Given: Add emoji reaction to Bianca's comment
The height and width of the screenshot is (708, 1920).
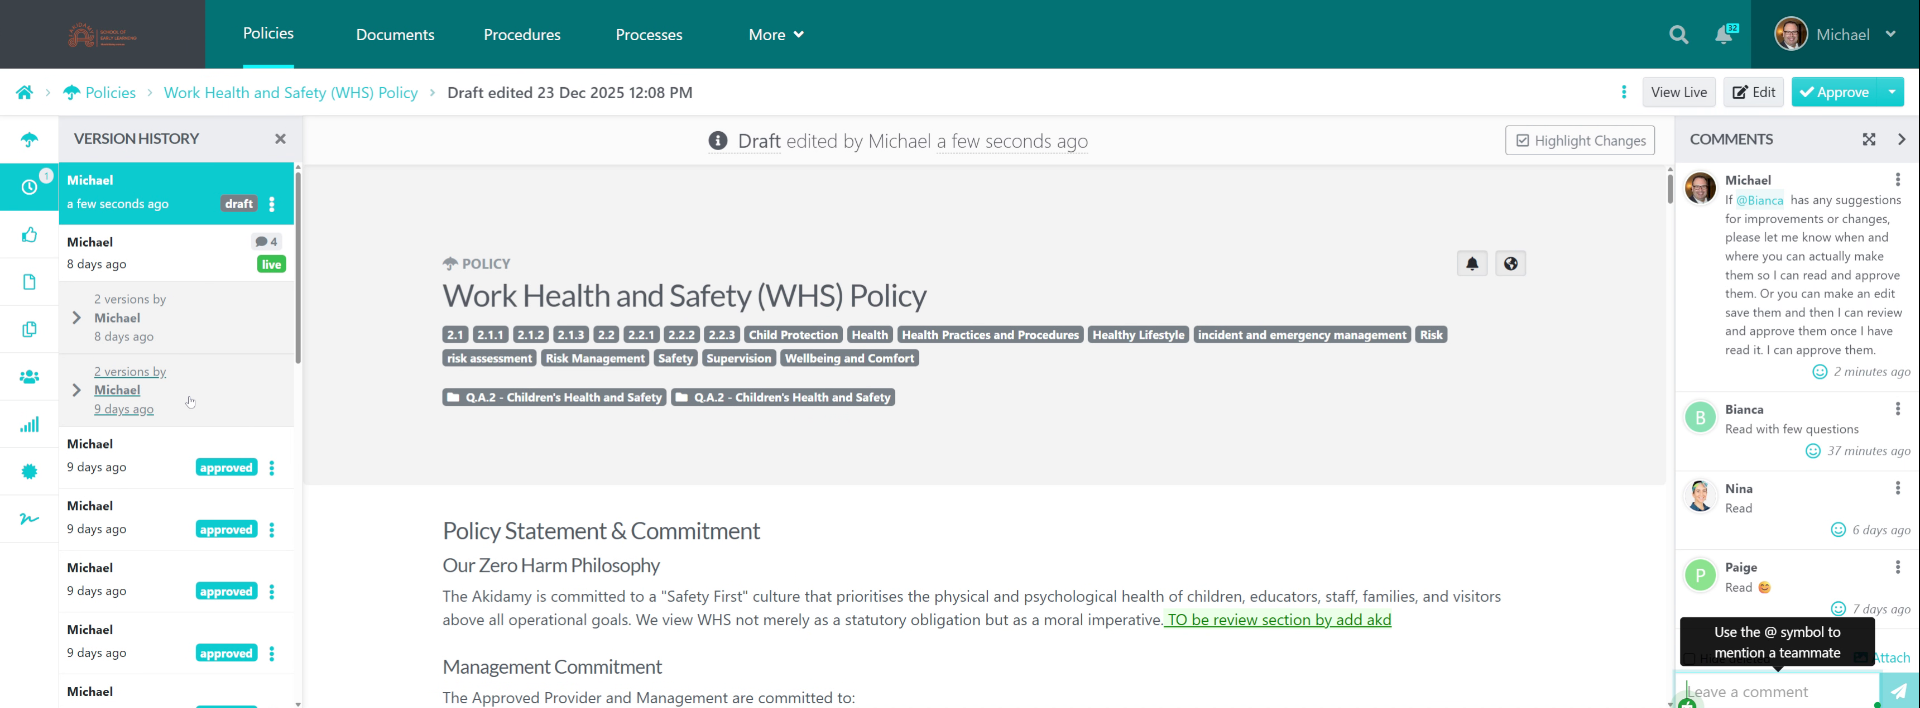Looking at the screenshot, I should coord(1813,451).
